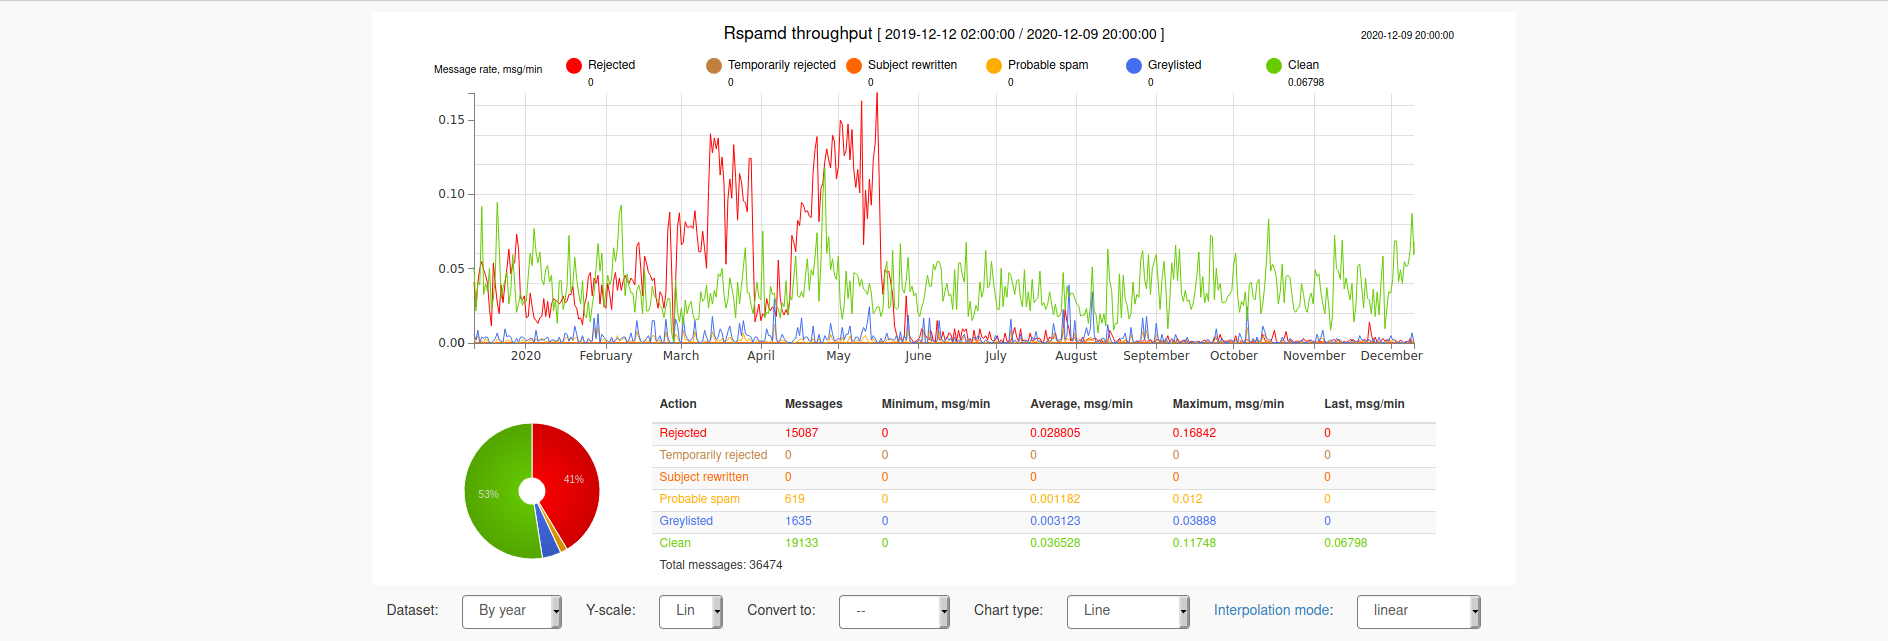Click the Temporarily rejected legend label
Viewport: 1888px width, 641px height.
click(x=782, y=65)
